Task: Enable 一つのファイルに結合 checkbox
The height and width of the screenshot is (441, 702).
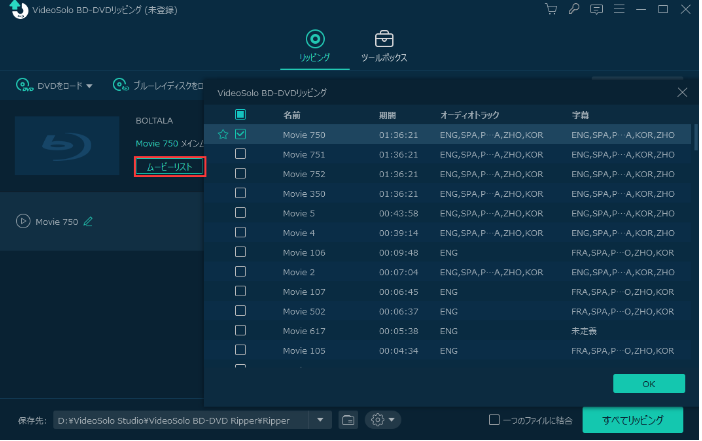Action: 494,420
